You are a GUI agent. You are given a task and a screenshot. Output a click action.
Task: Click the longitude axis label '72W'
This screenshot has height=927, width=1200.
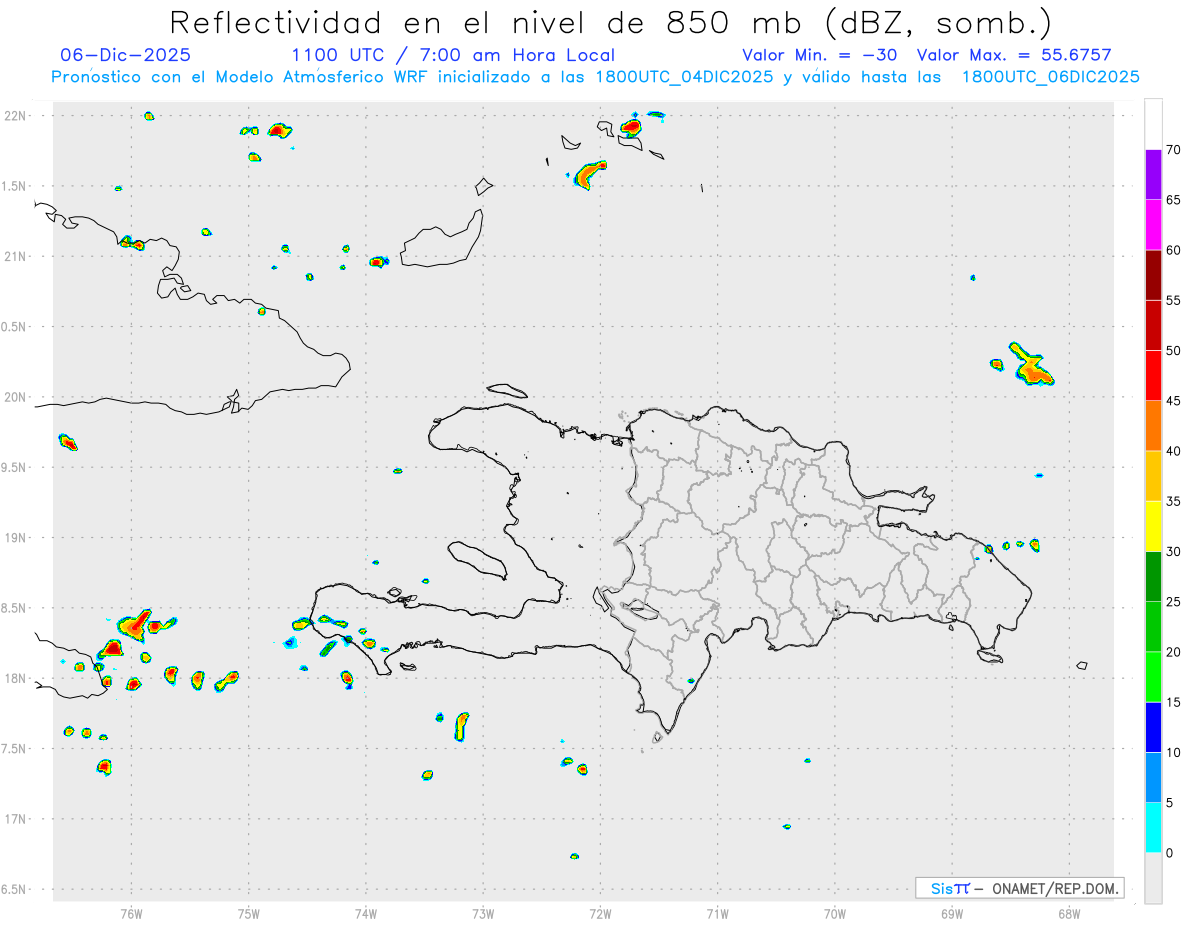(600, 912)
